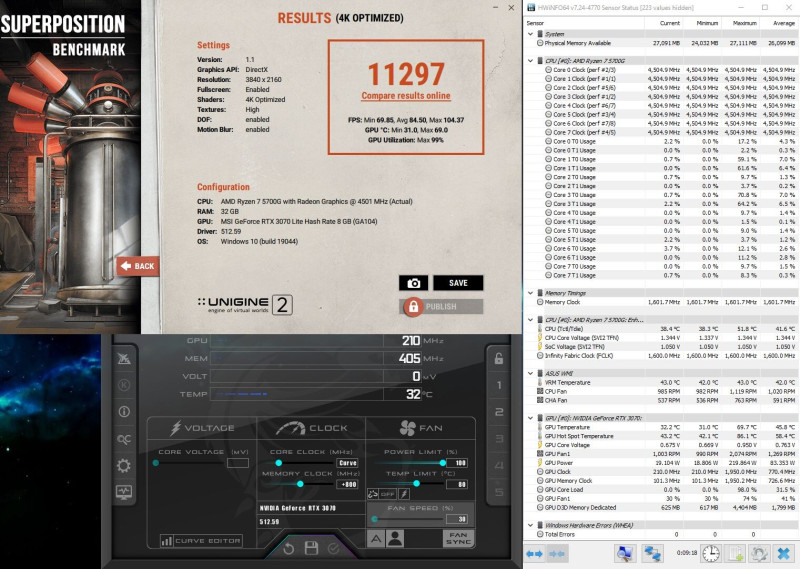Viewport: 800px width, 569px height.
Task: Click the empty Core Voltage value field
Action: click(238, 463)
